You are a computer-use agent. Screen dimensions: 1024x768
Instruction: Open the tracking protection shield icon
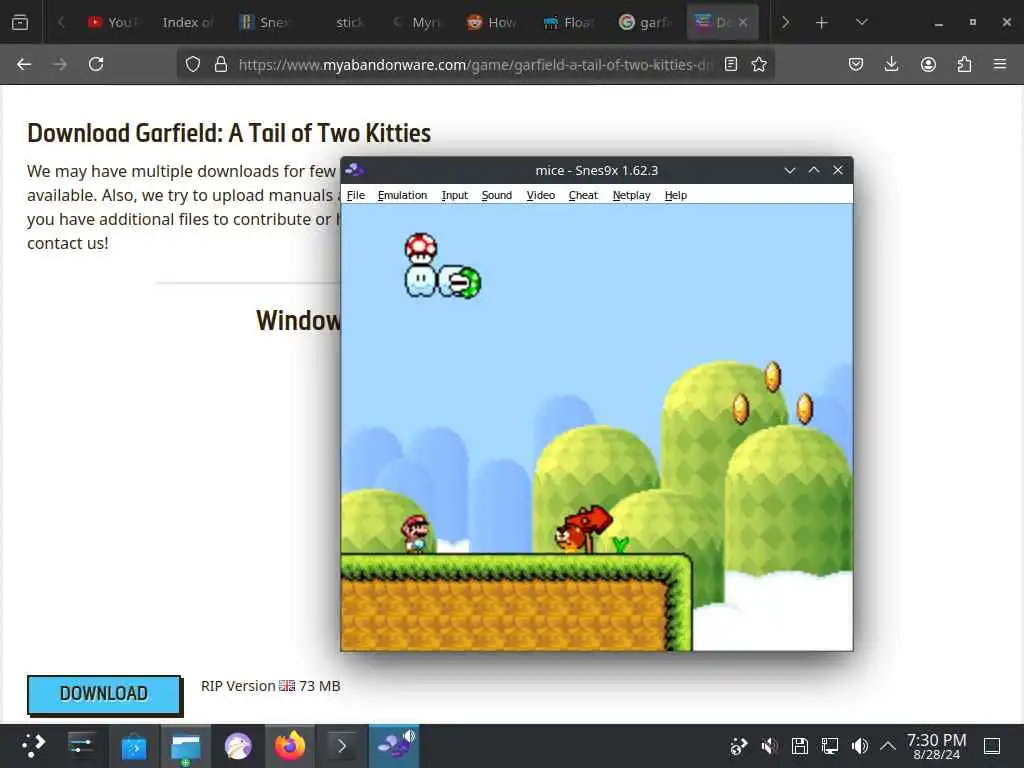point(193,64)
